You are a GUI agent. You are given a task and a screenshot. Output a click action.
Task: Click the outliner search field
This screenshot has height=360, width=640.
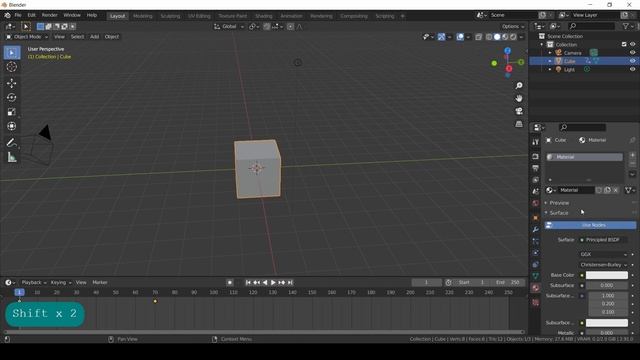[x=591, y=26]
